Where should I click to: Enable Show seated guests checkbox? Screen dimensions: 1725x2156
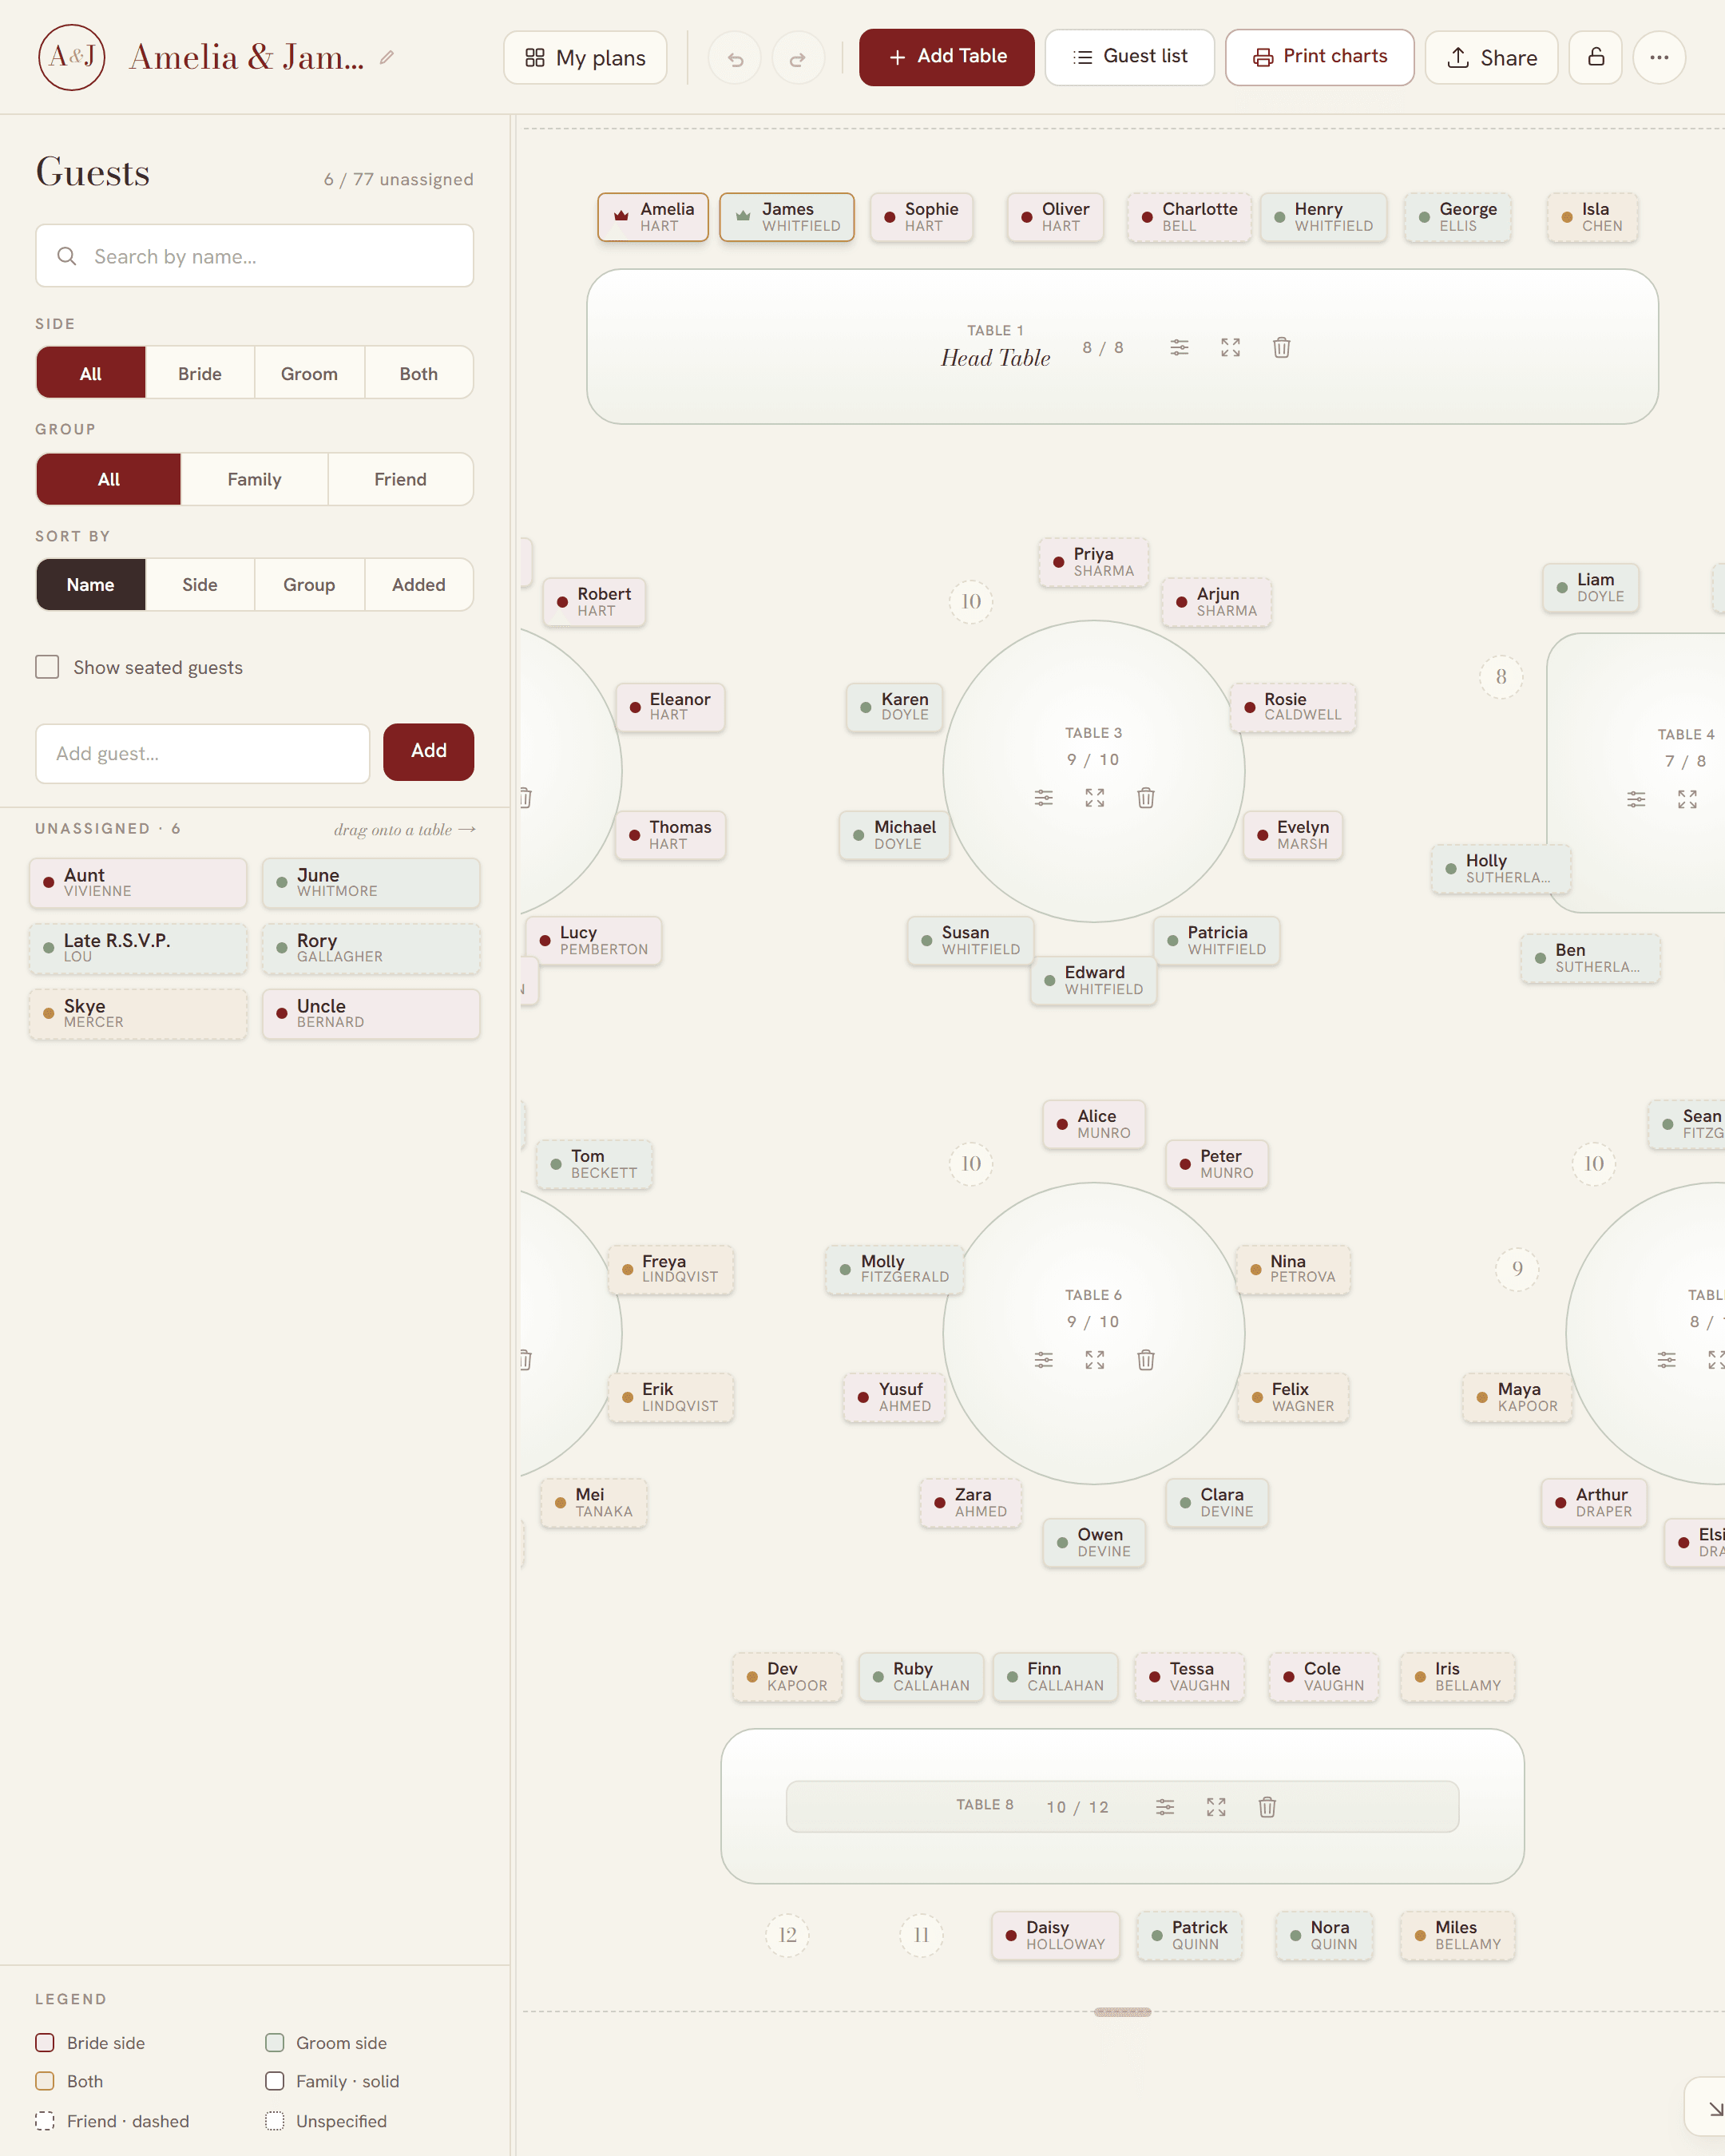(47, 667)
